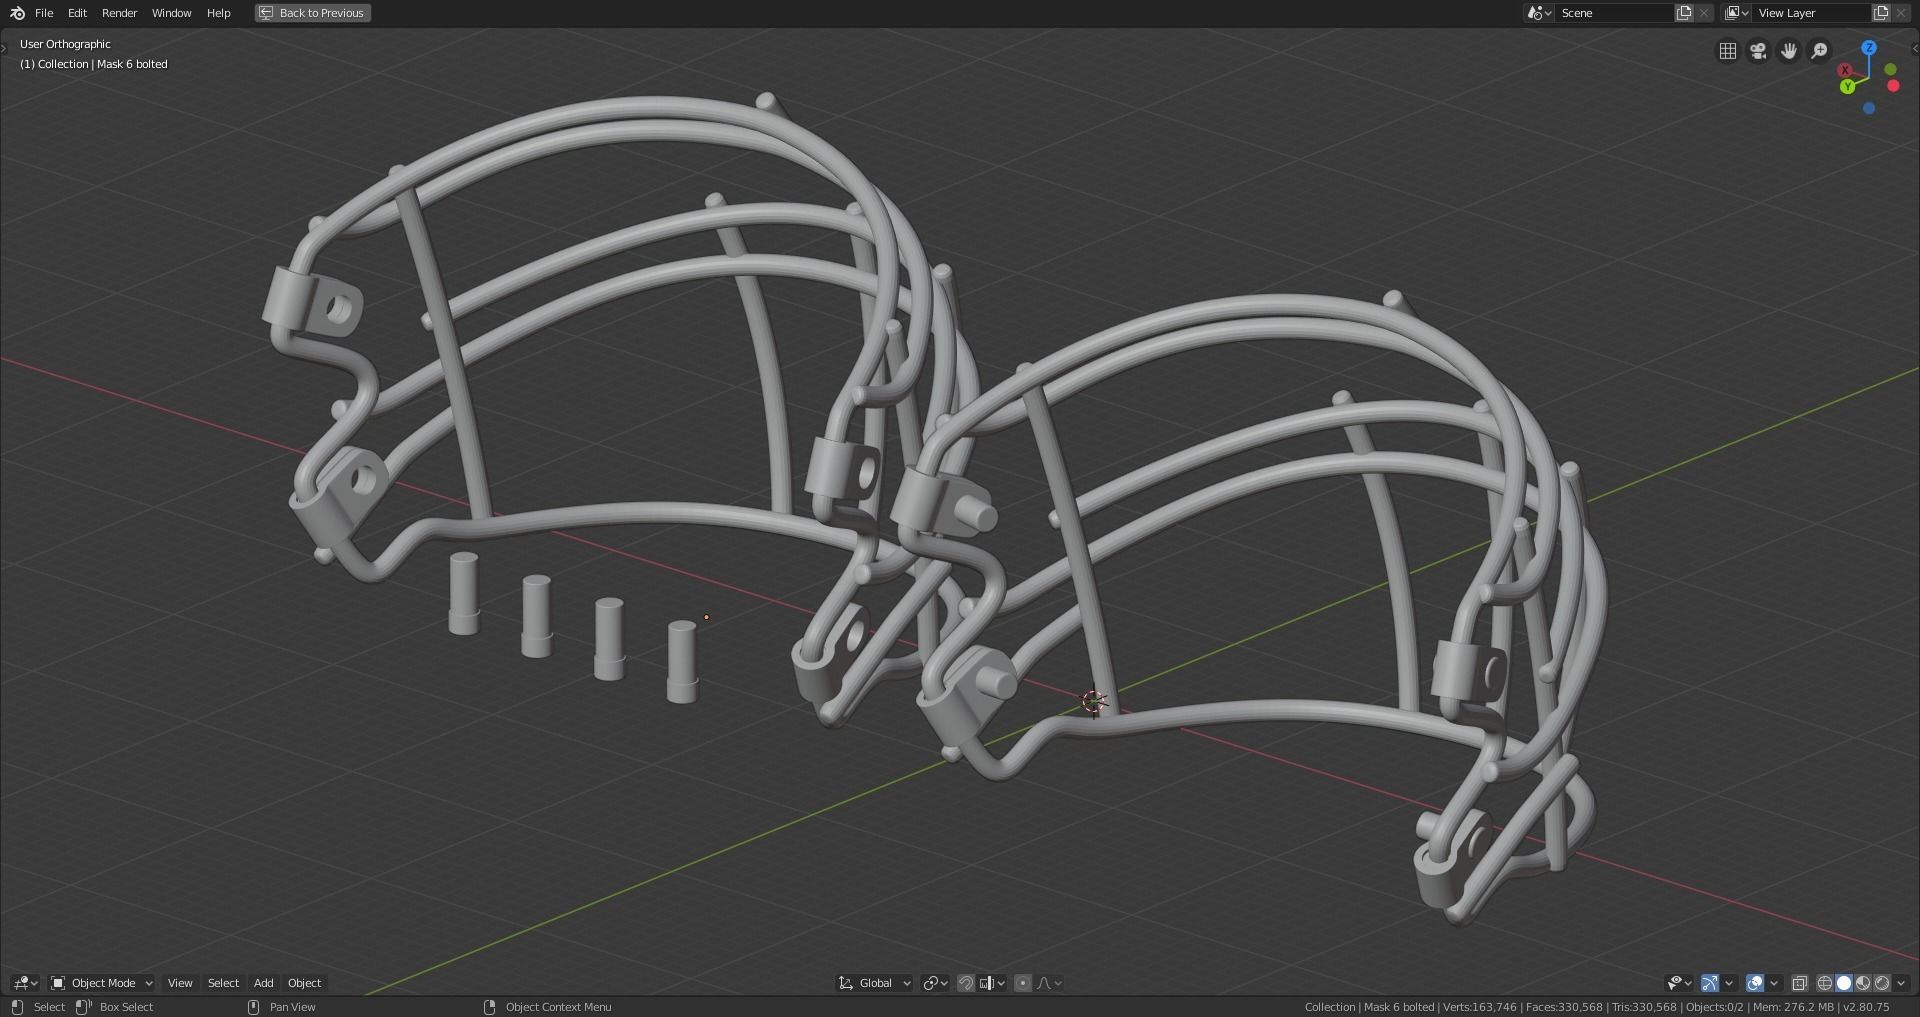Switch to rendered shading
Screen dimensions: 1920x1017
1882,983
